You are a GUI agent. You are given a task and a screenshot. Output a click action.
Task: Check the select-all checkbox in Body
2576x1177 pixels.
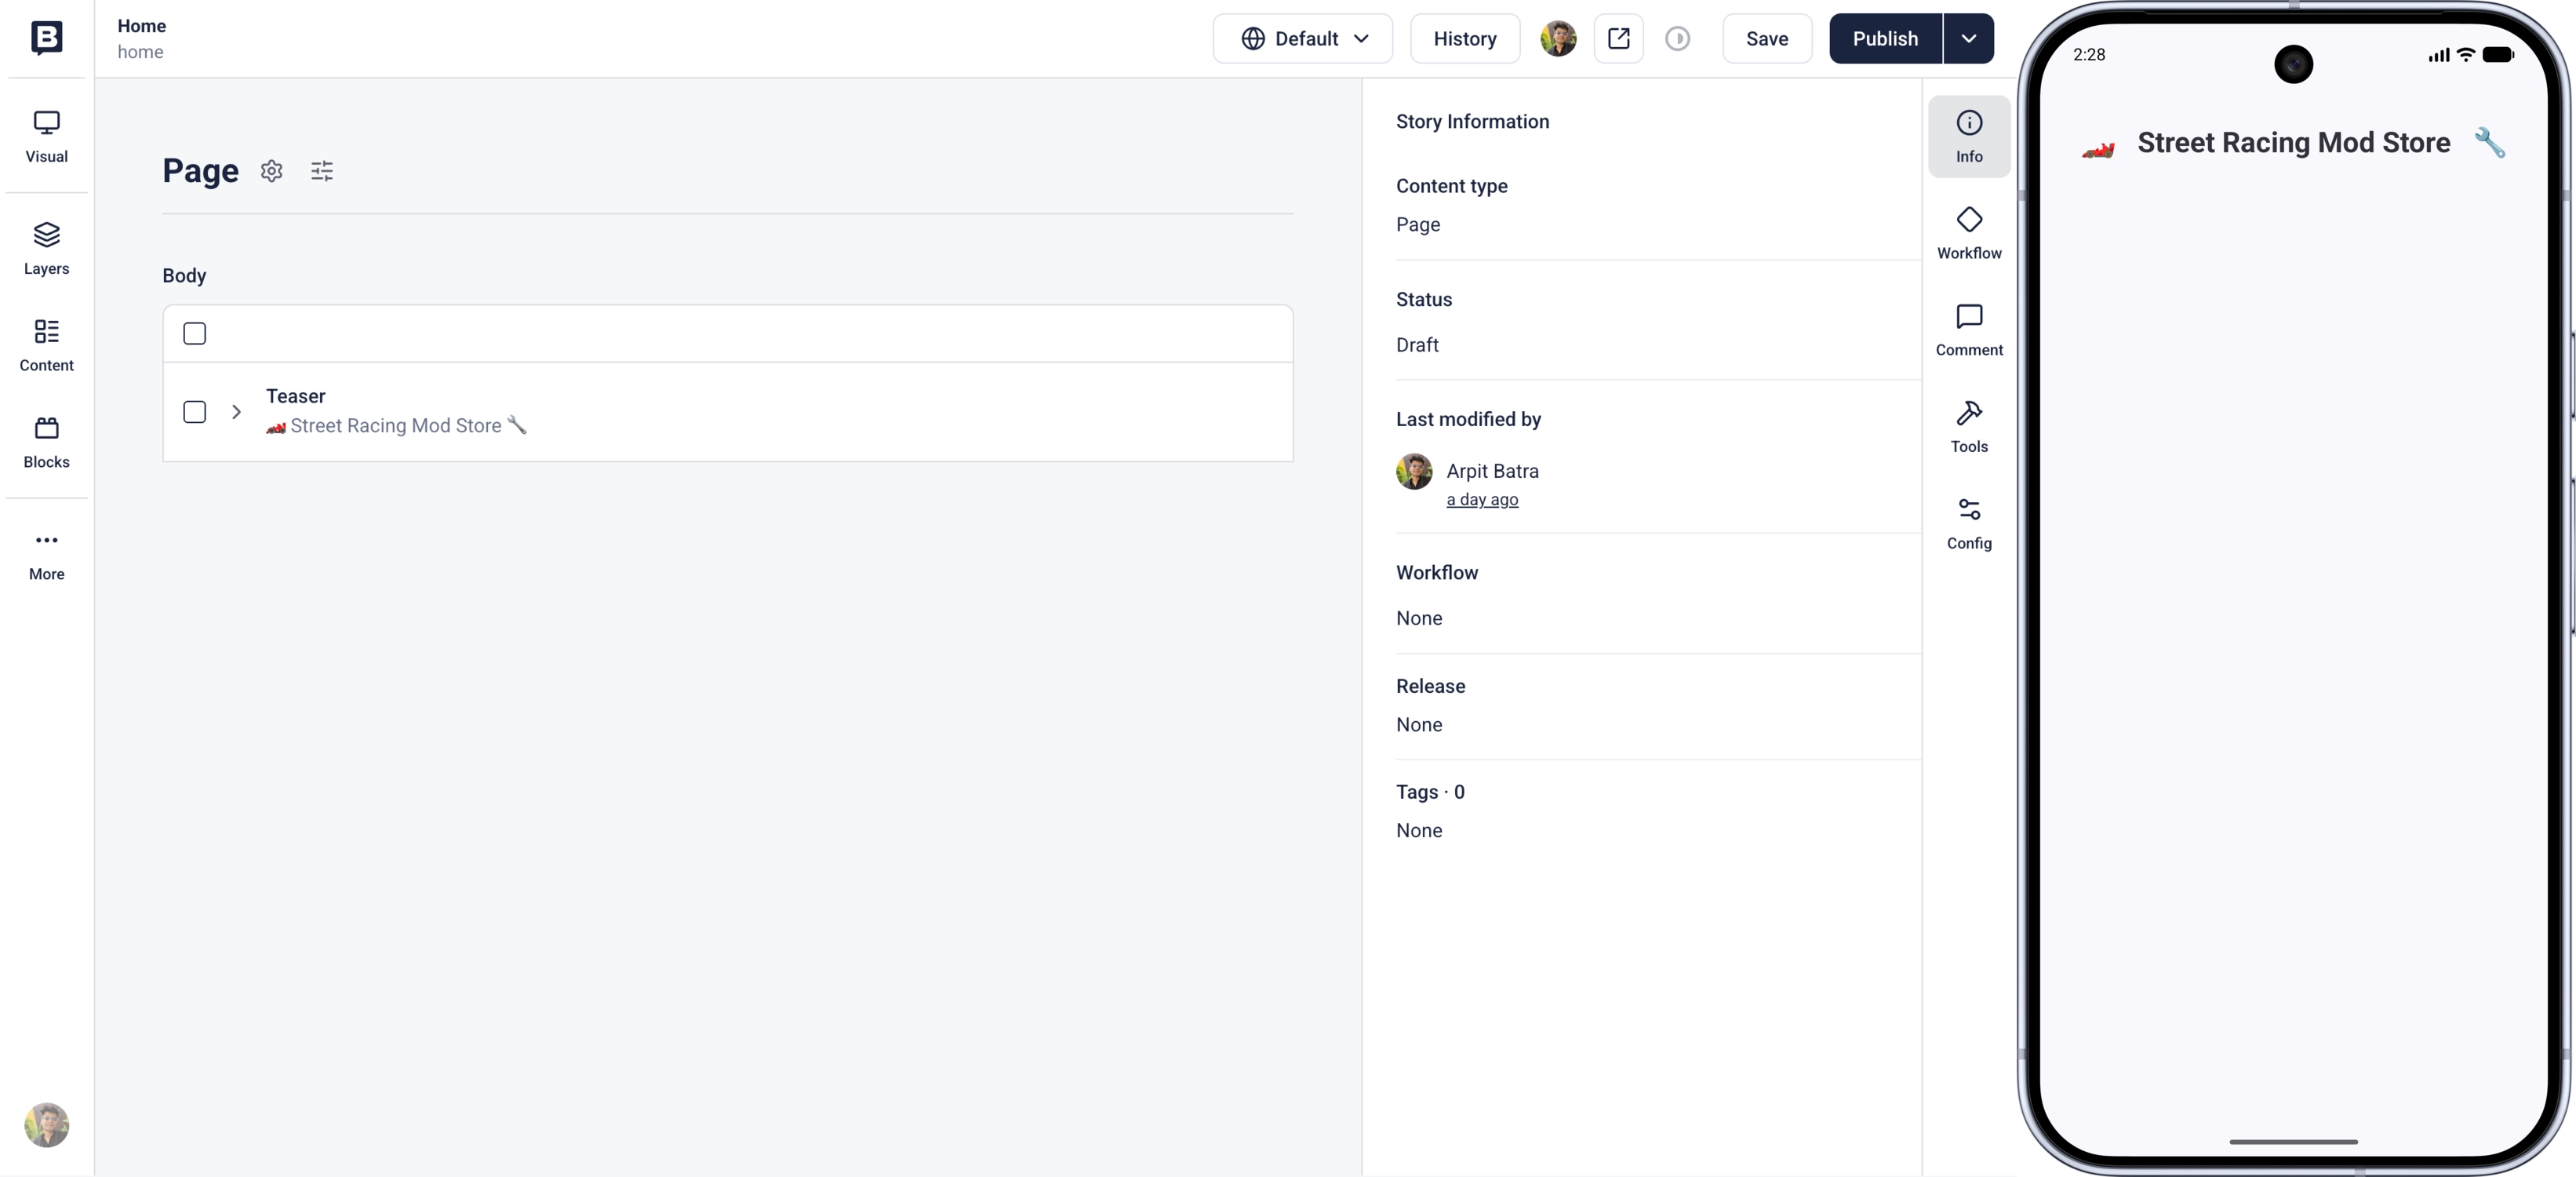tap(195, 333)
